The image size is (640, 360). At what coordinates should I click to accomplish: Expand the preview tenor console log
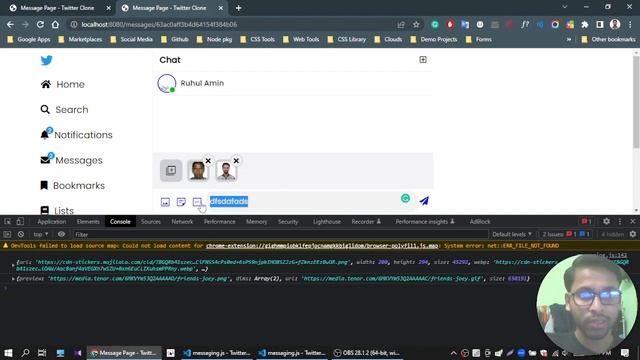[x=13, y=278]
